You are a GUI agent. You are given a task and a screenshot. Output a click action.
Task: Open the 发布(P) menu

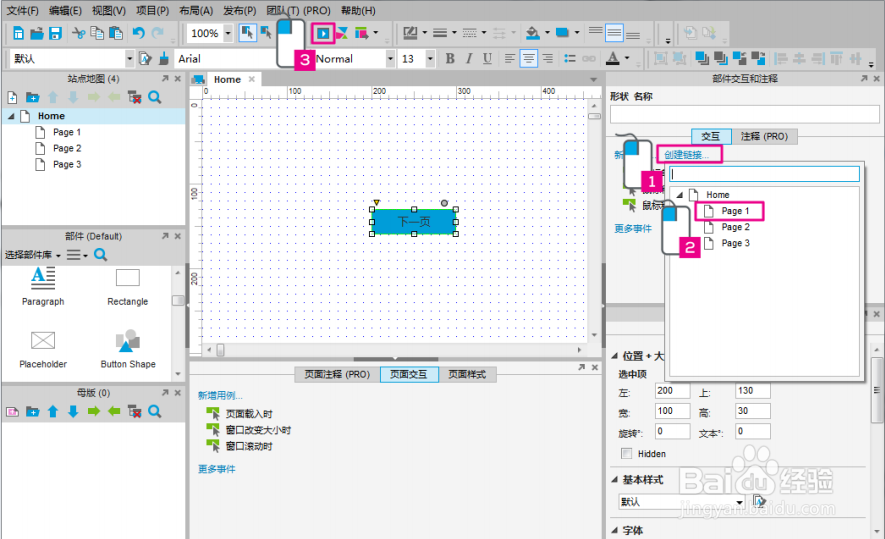coord(239,11)
